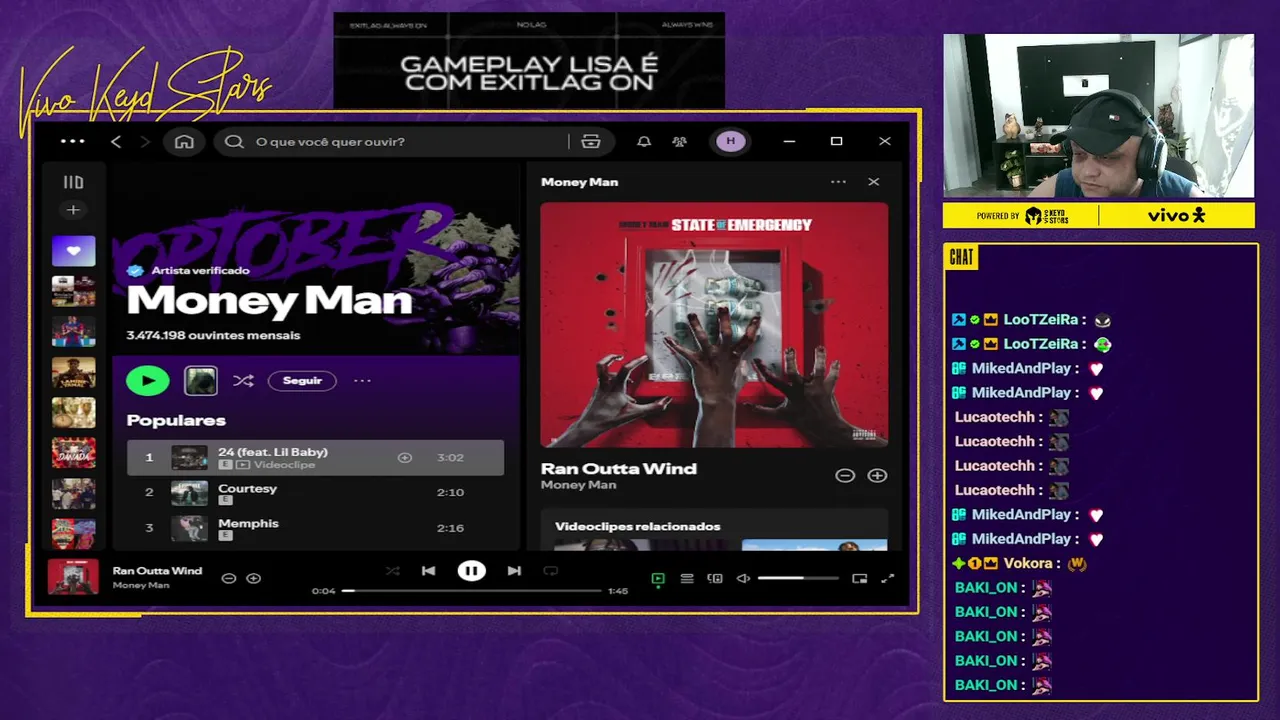Open the artist pick thumbnail beside play

pyautogui.click(x=201, y=380)
